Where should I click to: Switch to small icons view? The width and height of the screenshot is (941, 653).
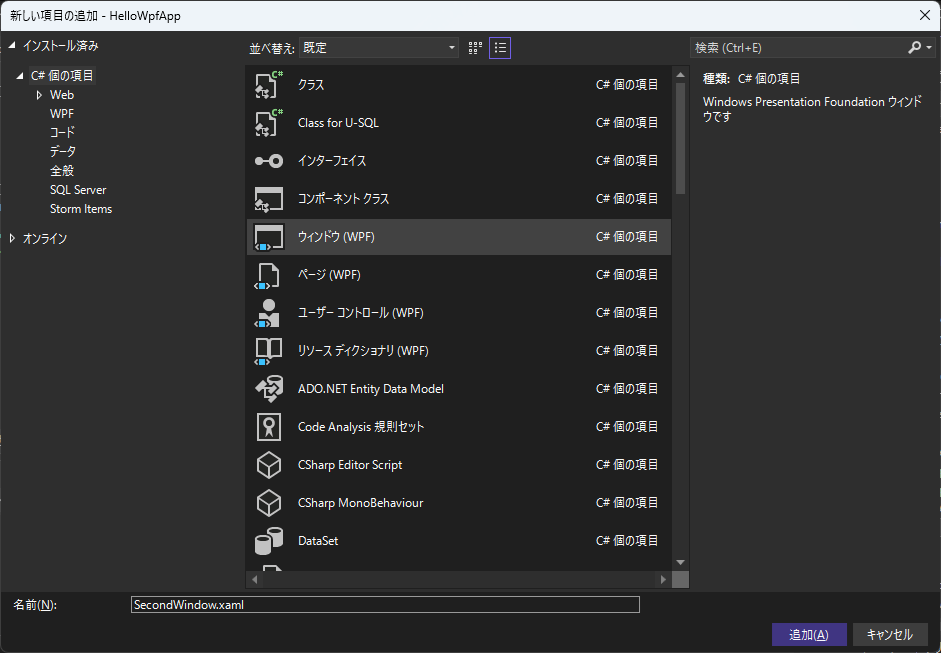(x=475, y=48)
